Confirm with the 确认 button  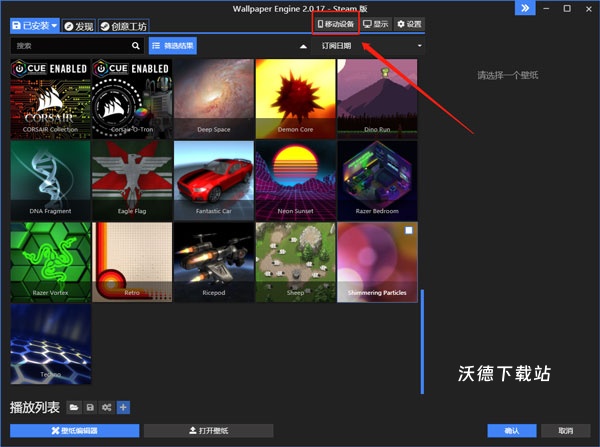pos(512,431)
